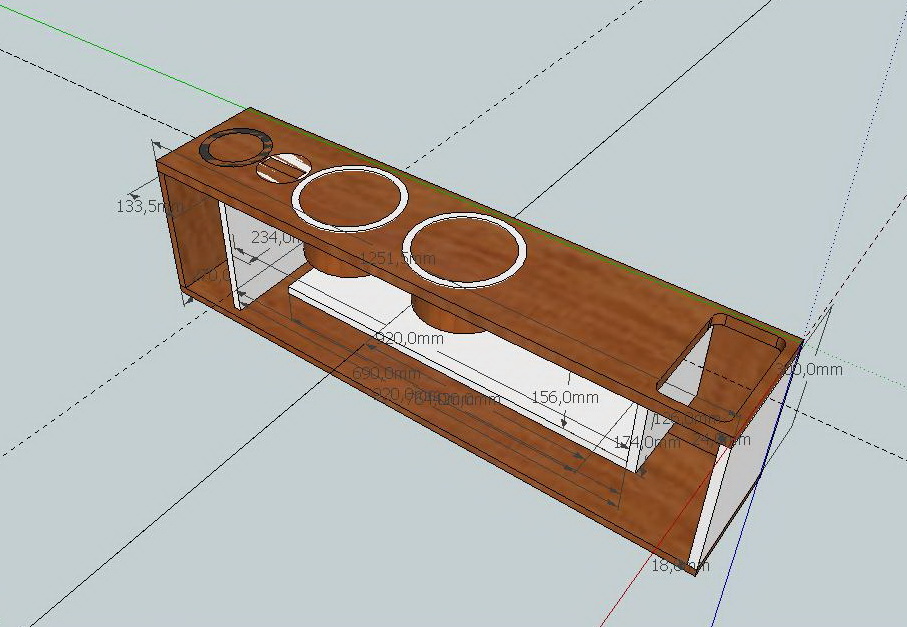Select the 174,0mm dimension label
The width and height of the screenshot is (907, 627).
[x=647, y=442]
